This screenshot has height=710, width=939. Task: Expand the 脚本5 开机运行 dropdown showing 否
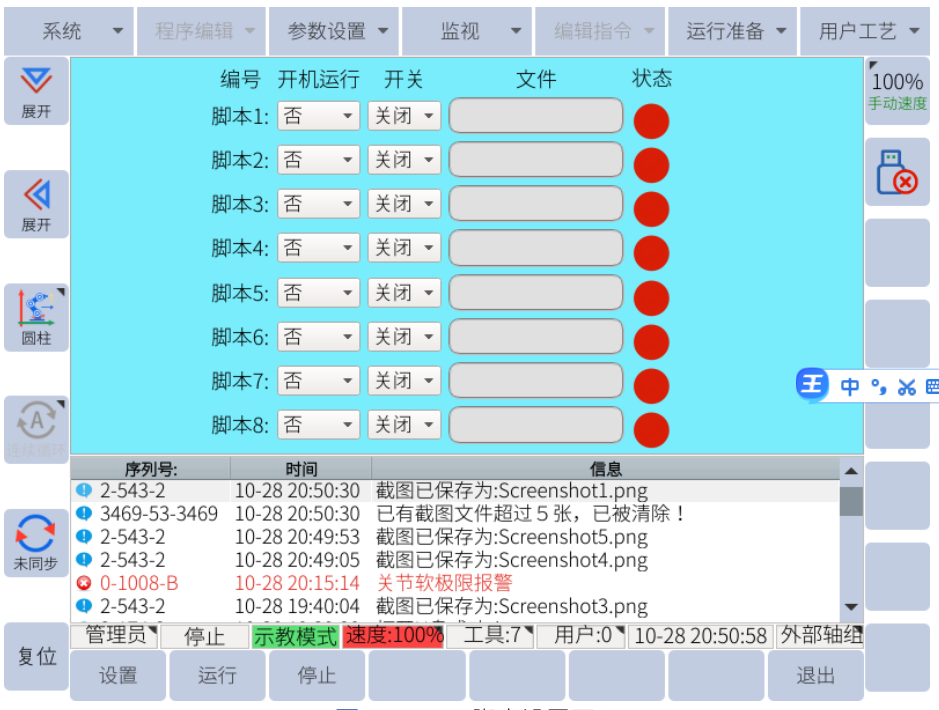(x=319, y=293)
